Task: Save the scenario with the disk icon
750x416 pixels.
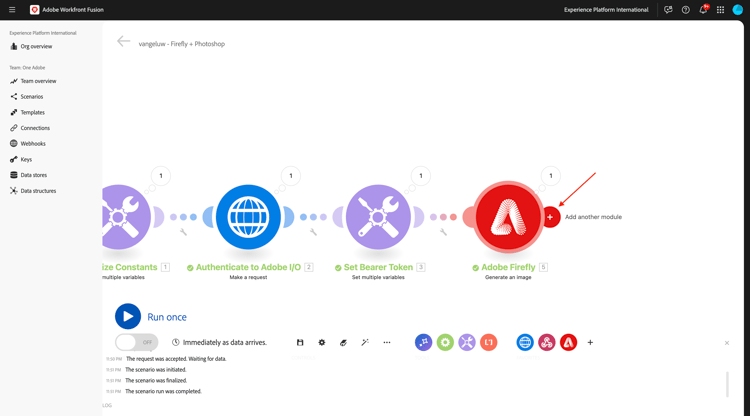Action: 300,342
